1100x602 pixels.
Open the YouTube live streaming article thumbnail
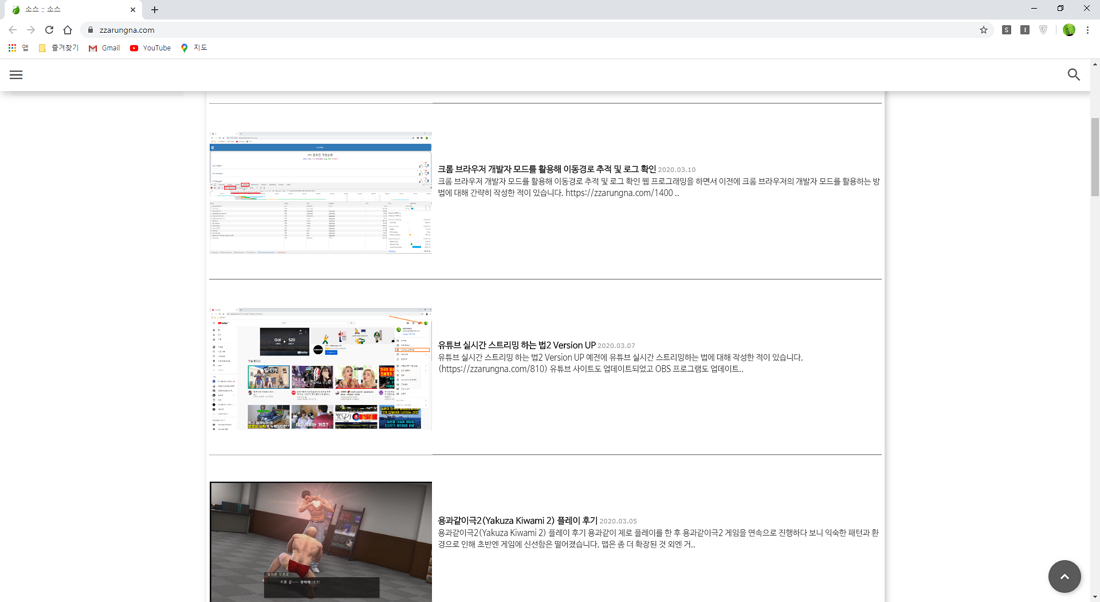(x=321, y=368)
